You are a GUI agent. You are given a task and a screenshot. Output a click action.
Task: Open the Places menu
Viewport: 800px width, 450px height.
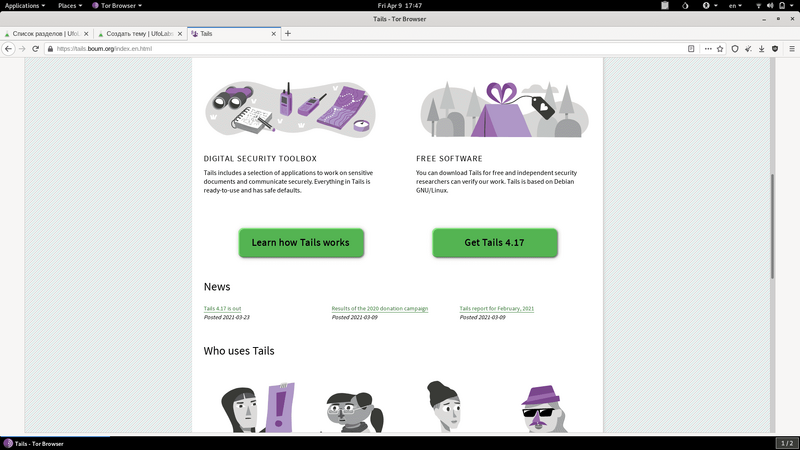(70, 5)
